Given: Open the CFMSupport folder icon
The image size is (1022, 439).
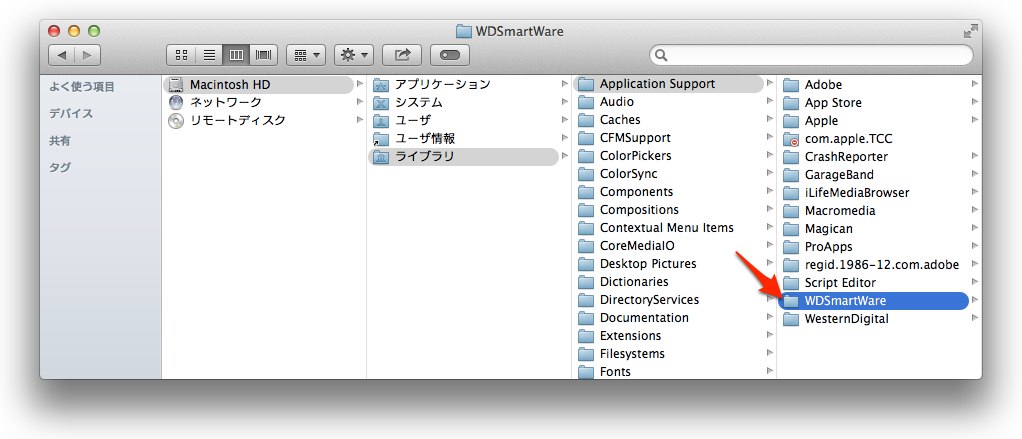Looking at the screenshot, I should [x=586, y=138].
